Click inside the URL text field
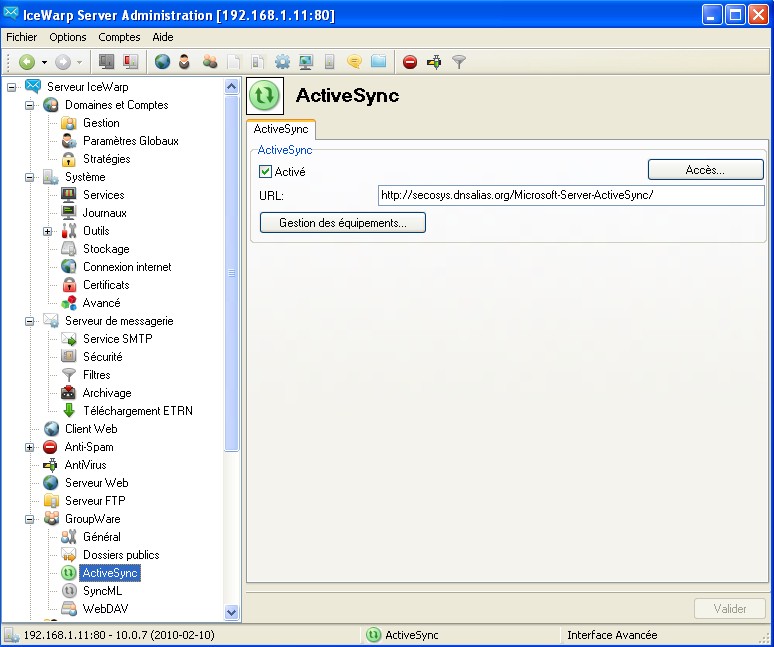The width and height of the screenshot is (774, 647). point(570,195)
